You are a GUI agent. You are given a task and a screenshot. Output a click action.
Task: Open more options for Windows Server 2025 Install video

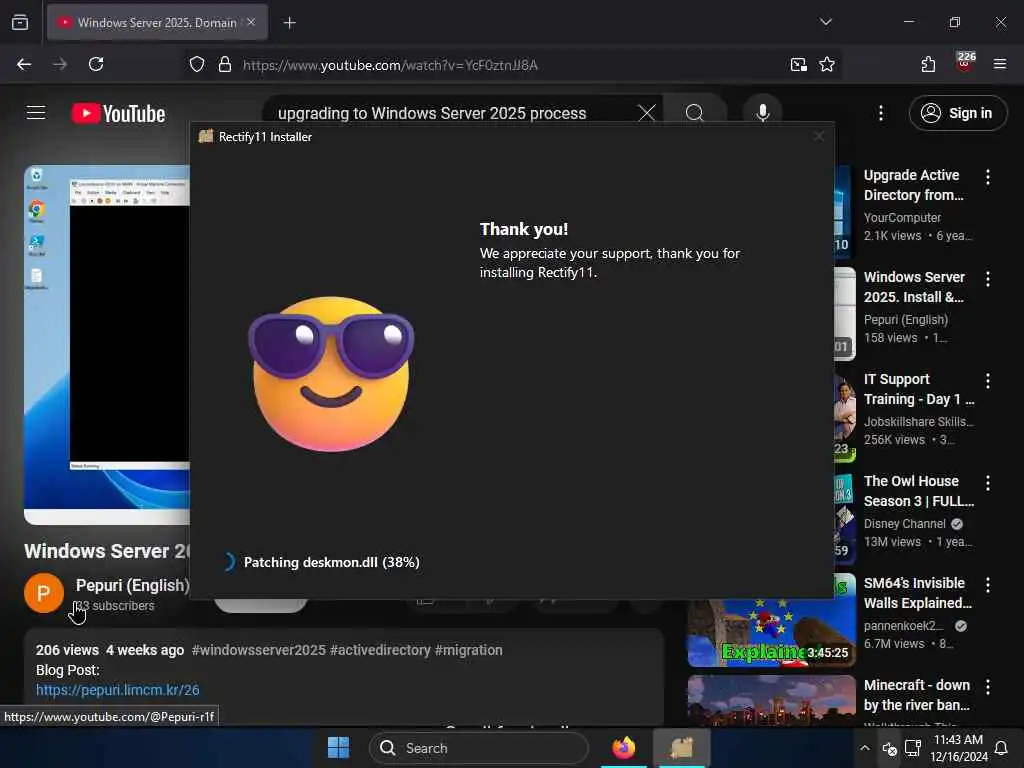[987, 279]
